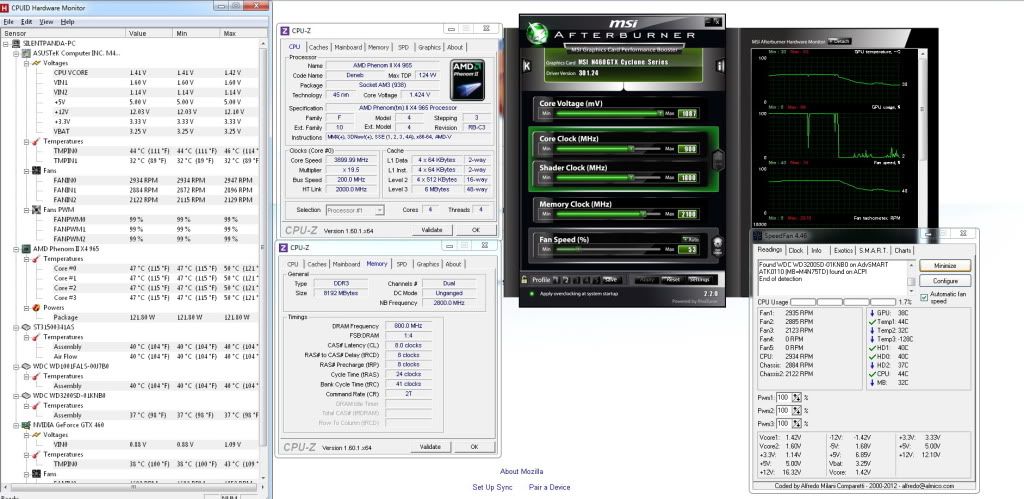Click the GPU temperature arrow icon in SpeedFan
The width and height of the screenshot is (1024, 499).
pyautogui.click(x=872, y=313)
